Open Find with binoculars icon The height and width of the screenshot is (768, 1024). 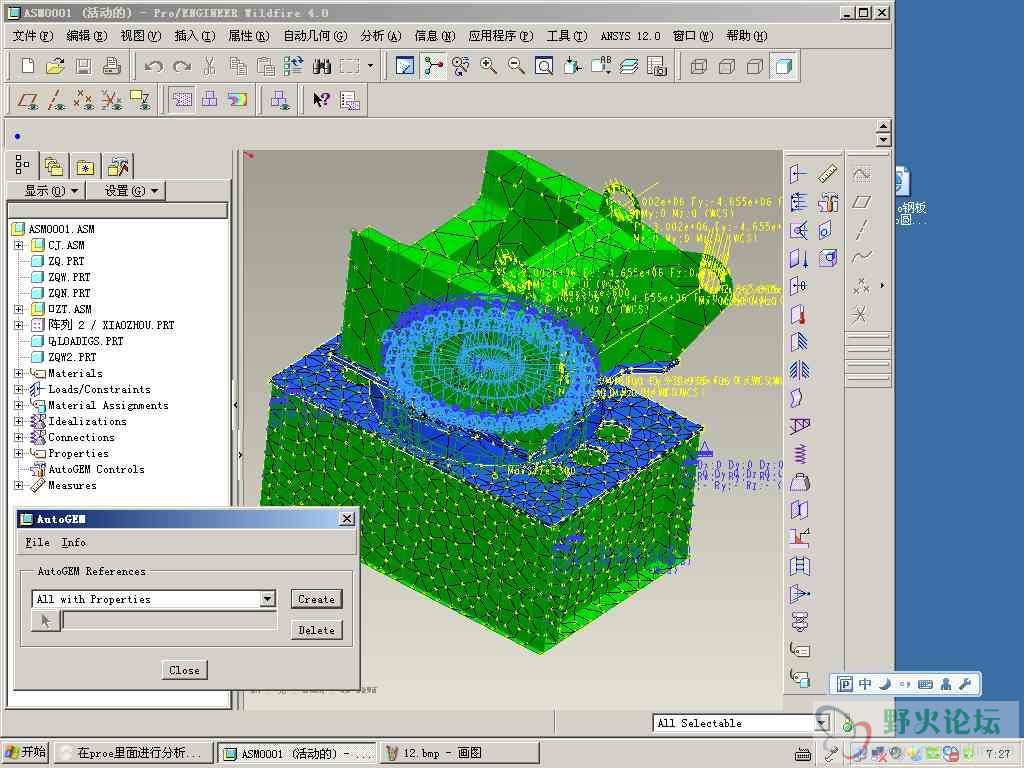(x=321, y=66)
